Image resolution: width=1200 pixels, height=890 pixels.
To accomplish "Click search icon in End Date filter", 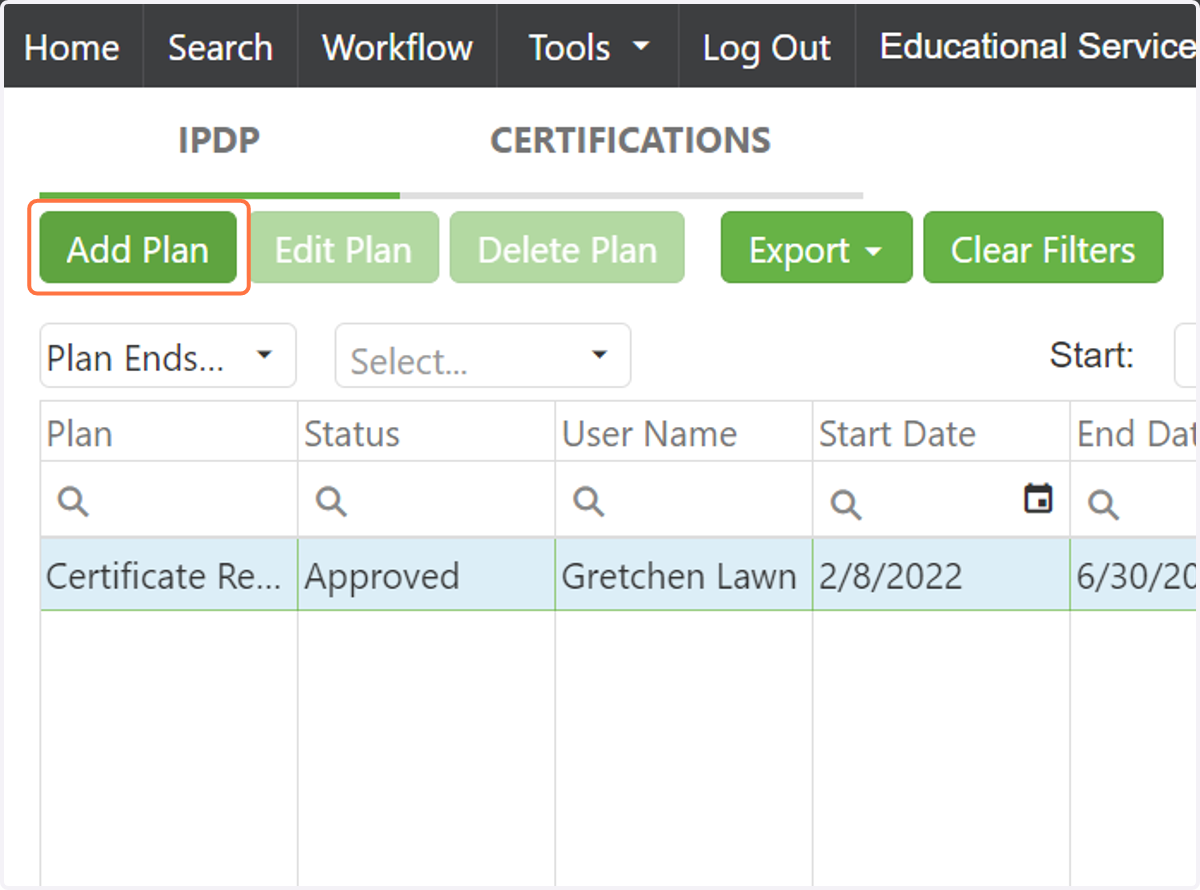I will (x=1104, y=504).
